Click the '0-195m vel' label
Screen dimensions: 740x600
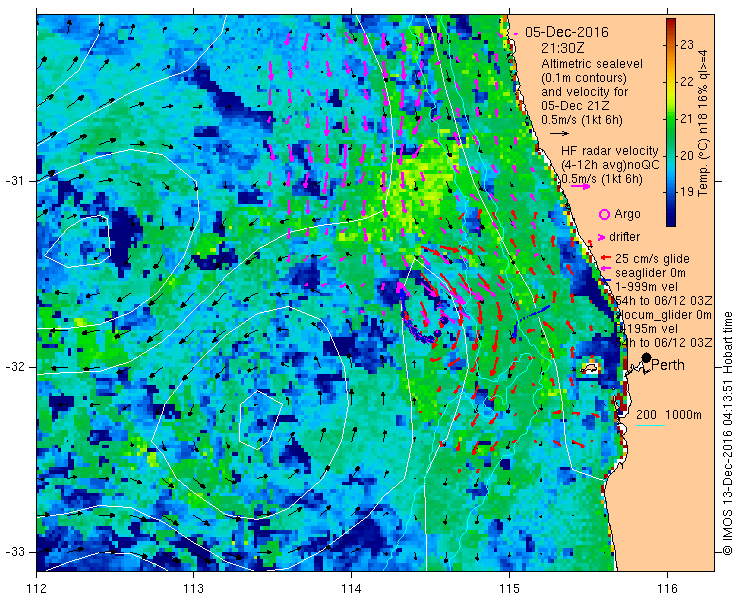[x=648, y=329]
